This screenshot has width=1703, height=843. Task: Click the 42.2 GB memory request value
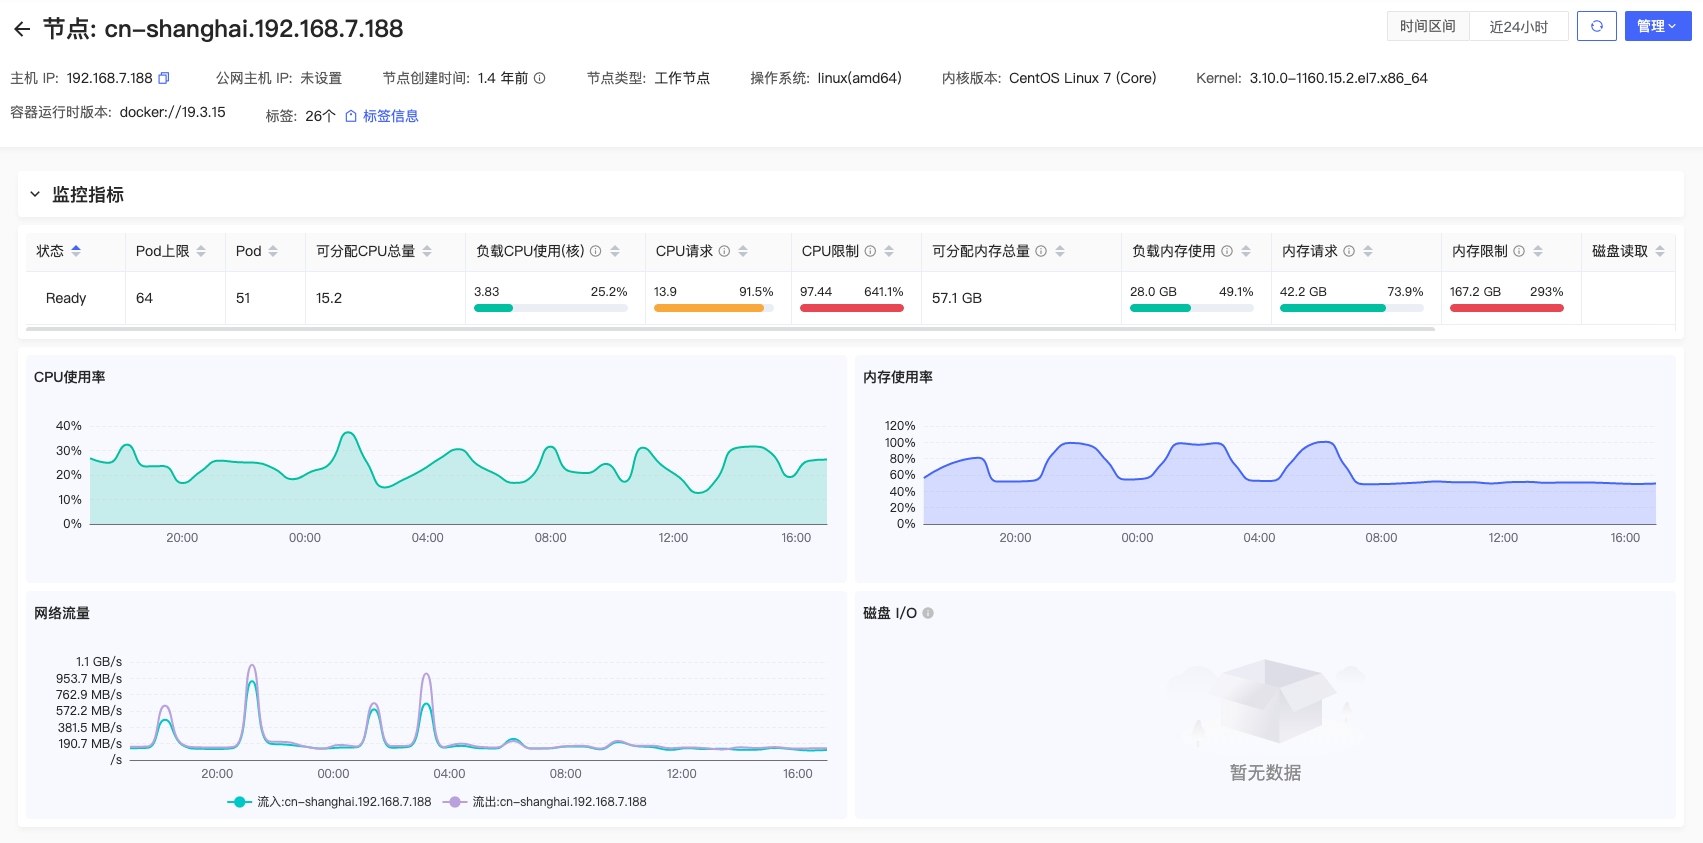pos(1303,292)
